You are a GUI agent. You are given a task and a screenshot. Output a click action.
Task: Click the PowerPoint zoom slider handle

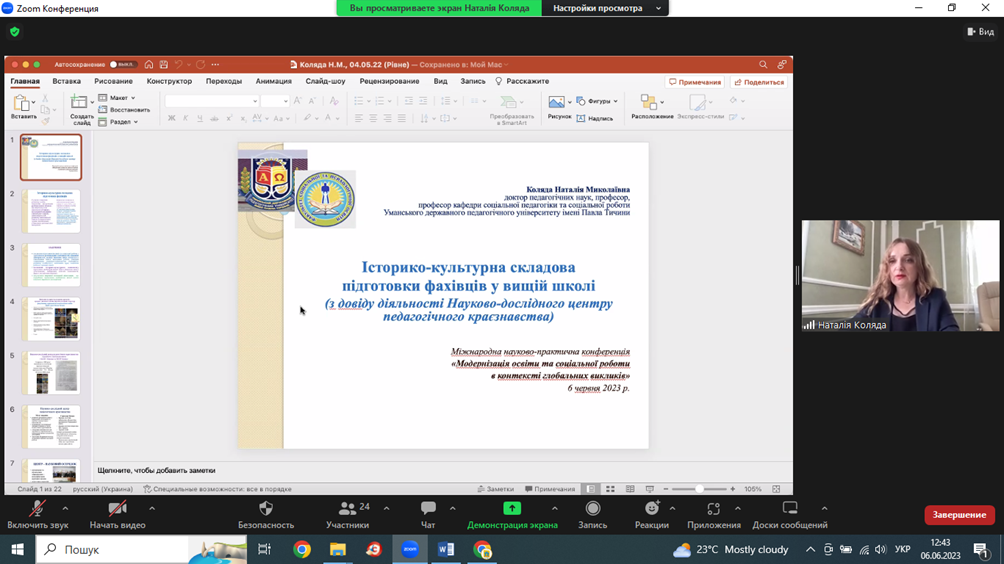(x=699, y=489)
